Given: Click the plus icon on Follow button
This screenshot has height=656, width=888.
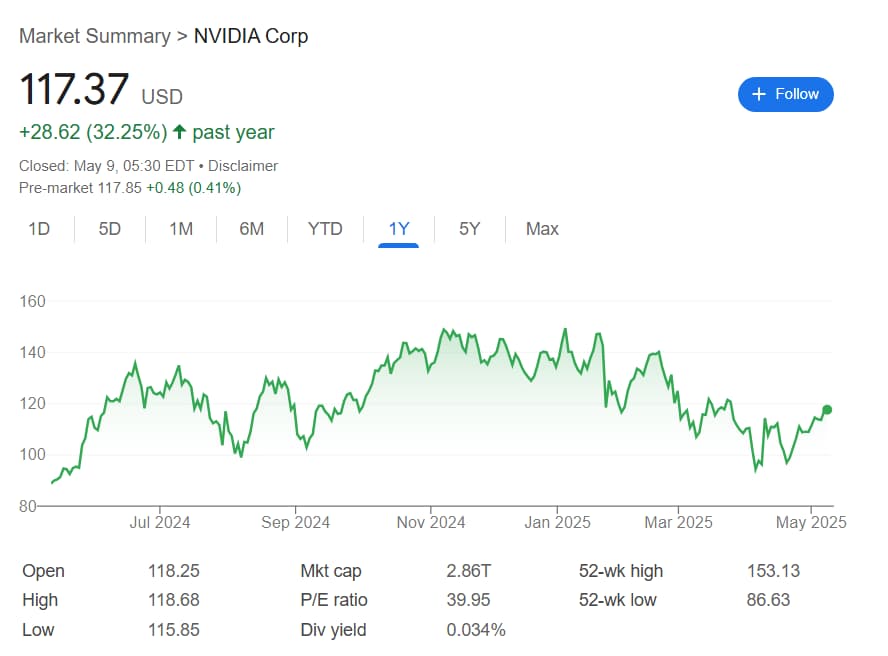Looking at the screenshot, I should (x=758, y=94).
